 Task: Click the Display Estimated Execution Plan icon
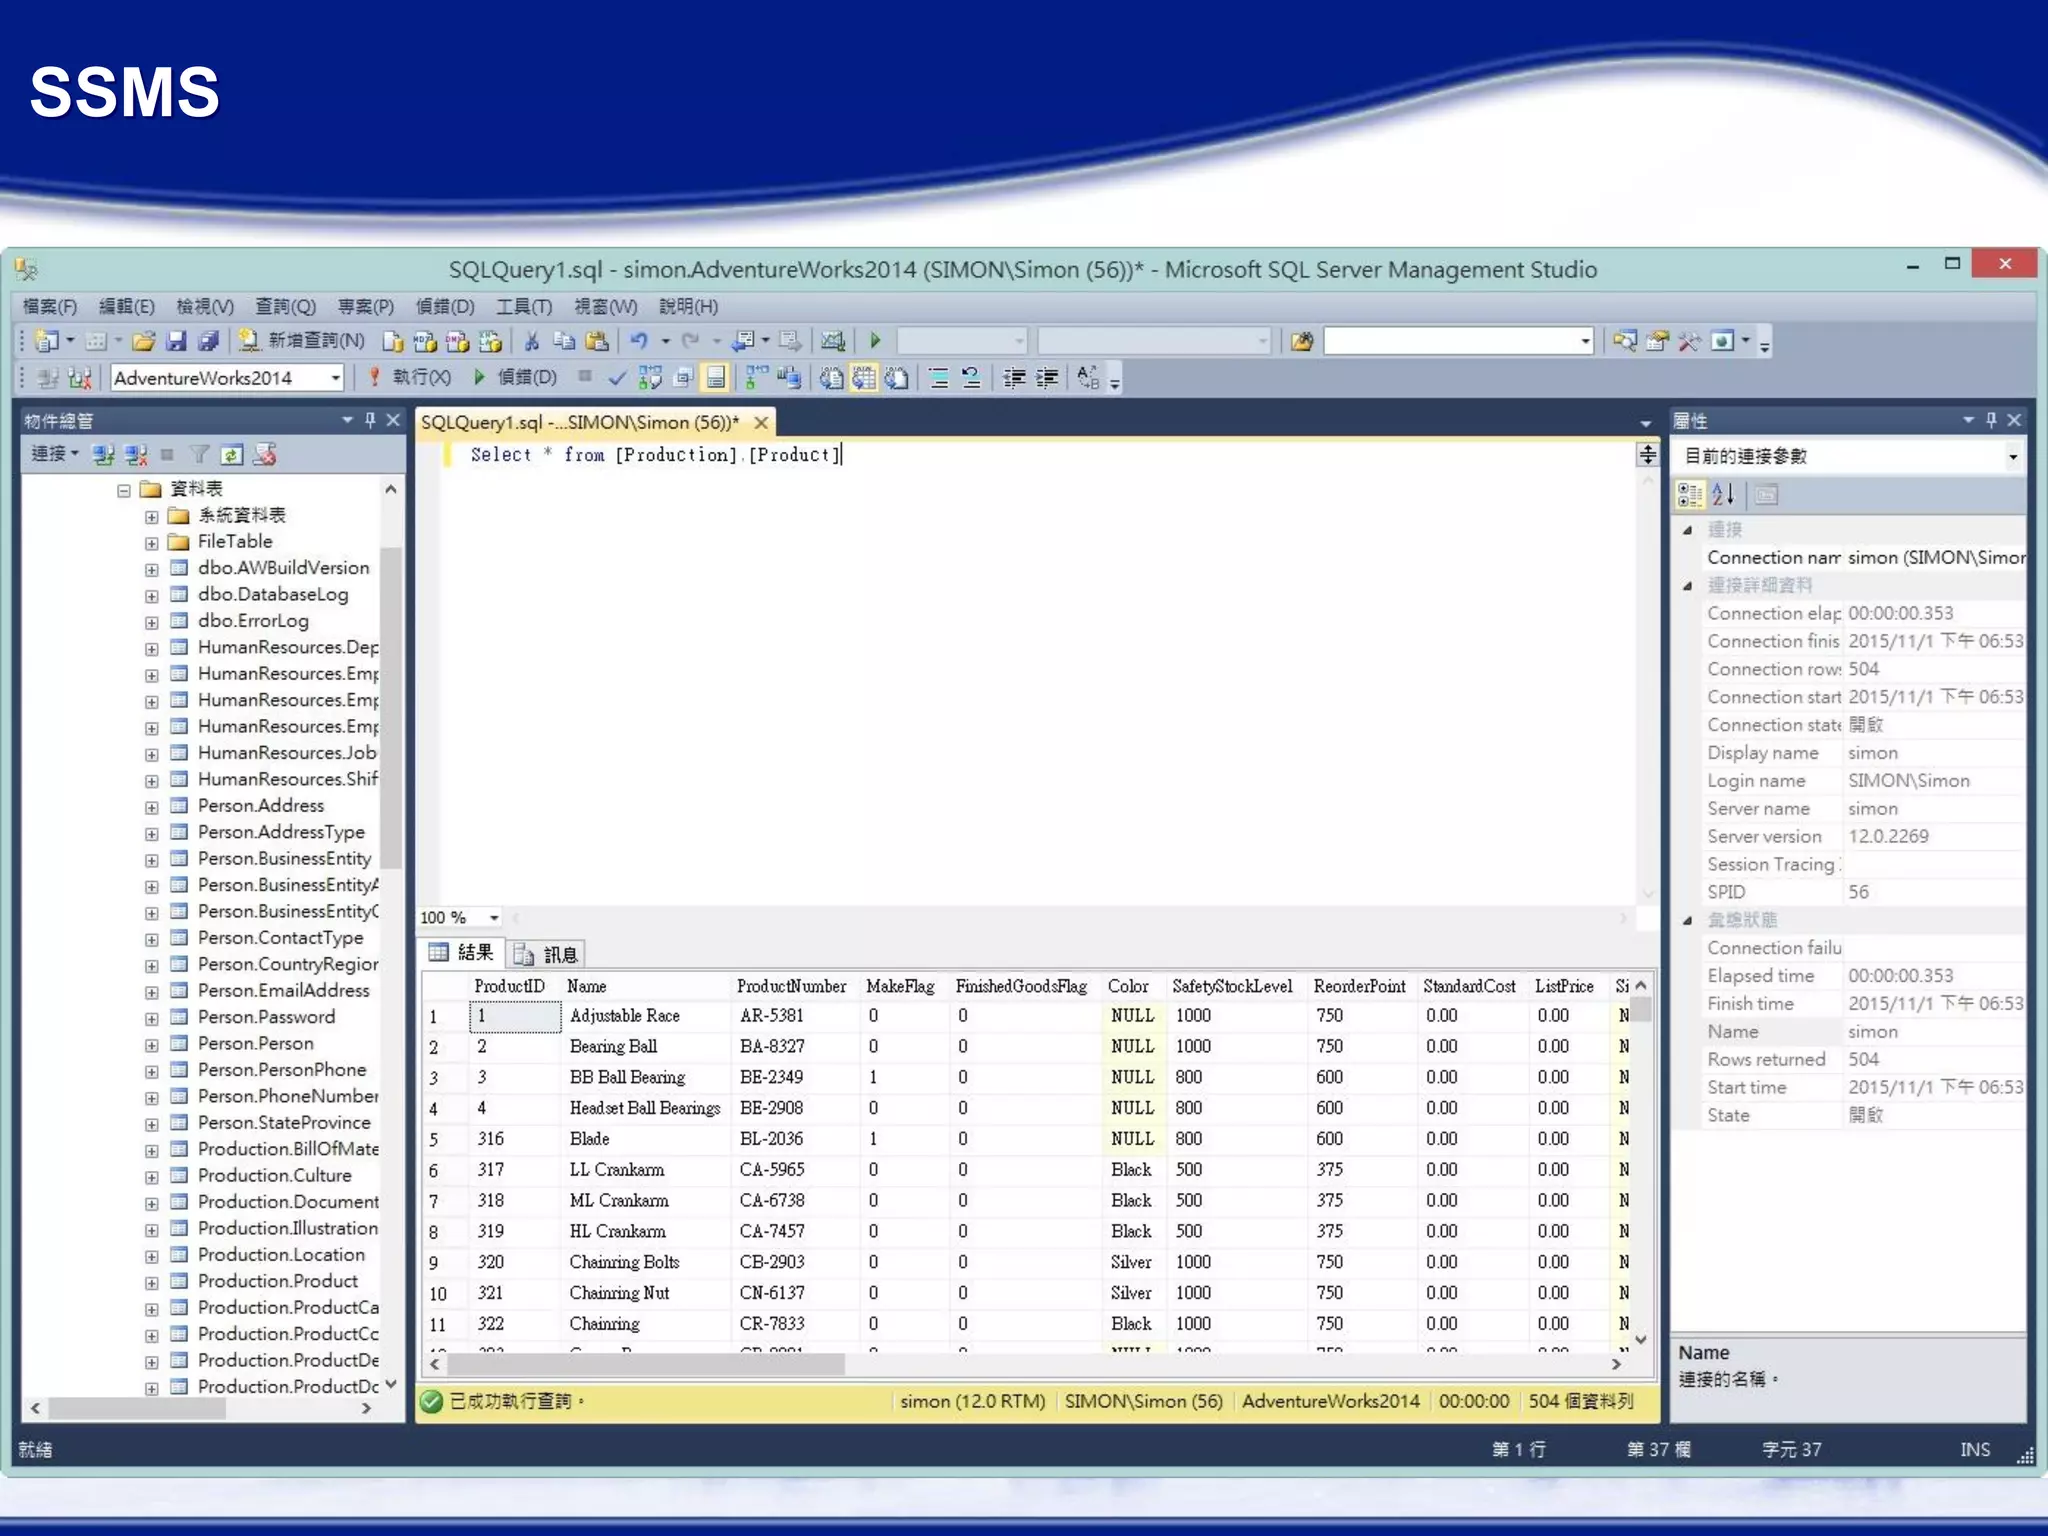[x=650, y=377]
